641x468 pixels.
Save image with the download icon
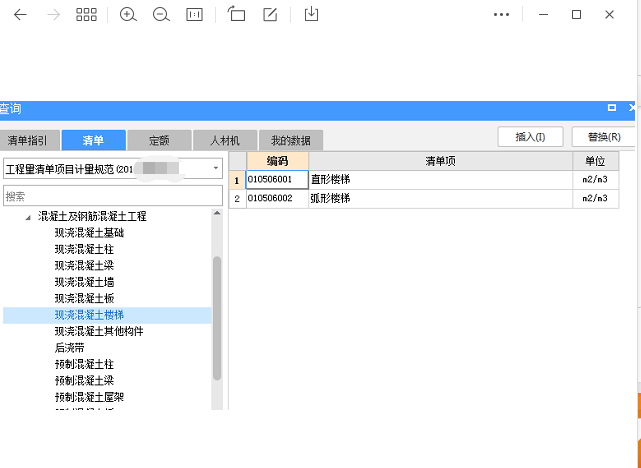point(311,14)
